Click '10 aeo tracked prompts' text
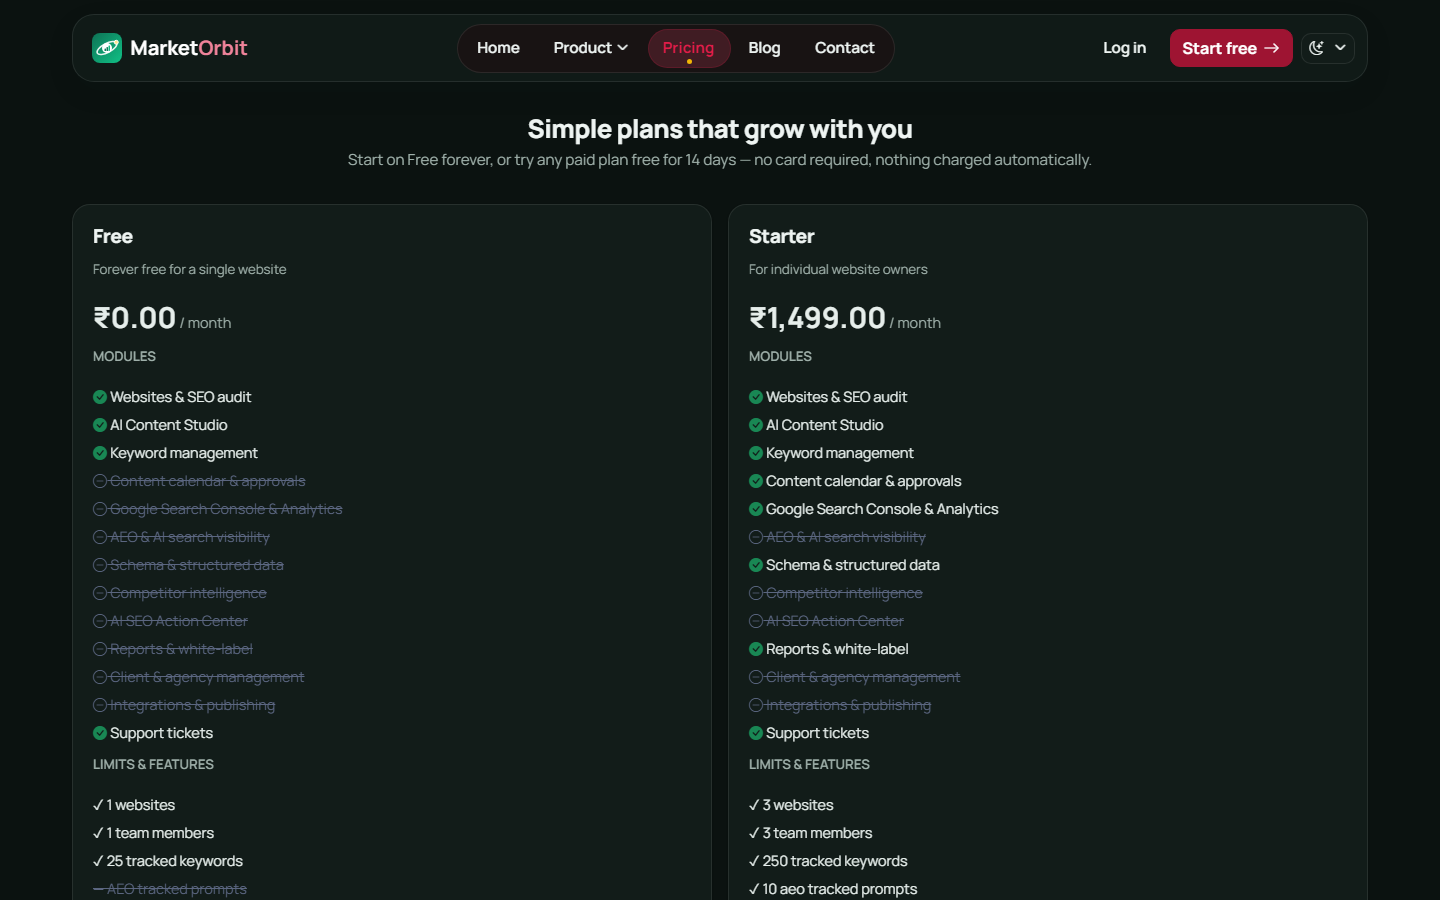The width and height of the screenshot is (1440, 900). tap(840, 889)
